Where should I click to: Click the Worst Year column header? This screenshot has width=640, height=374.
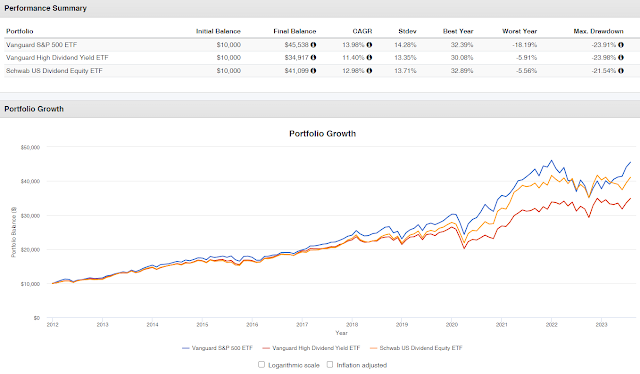click(x=520, y=31)
